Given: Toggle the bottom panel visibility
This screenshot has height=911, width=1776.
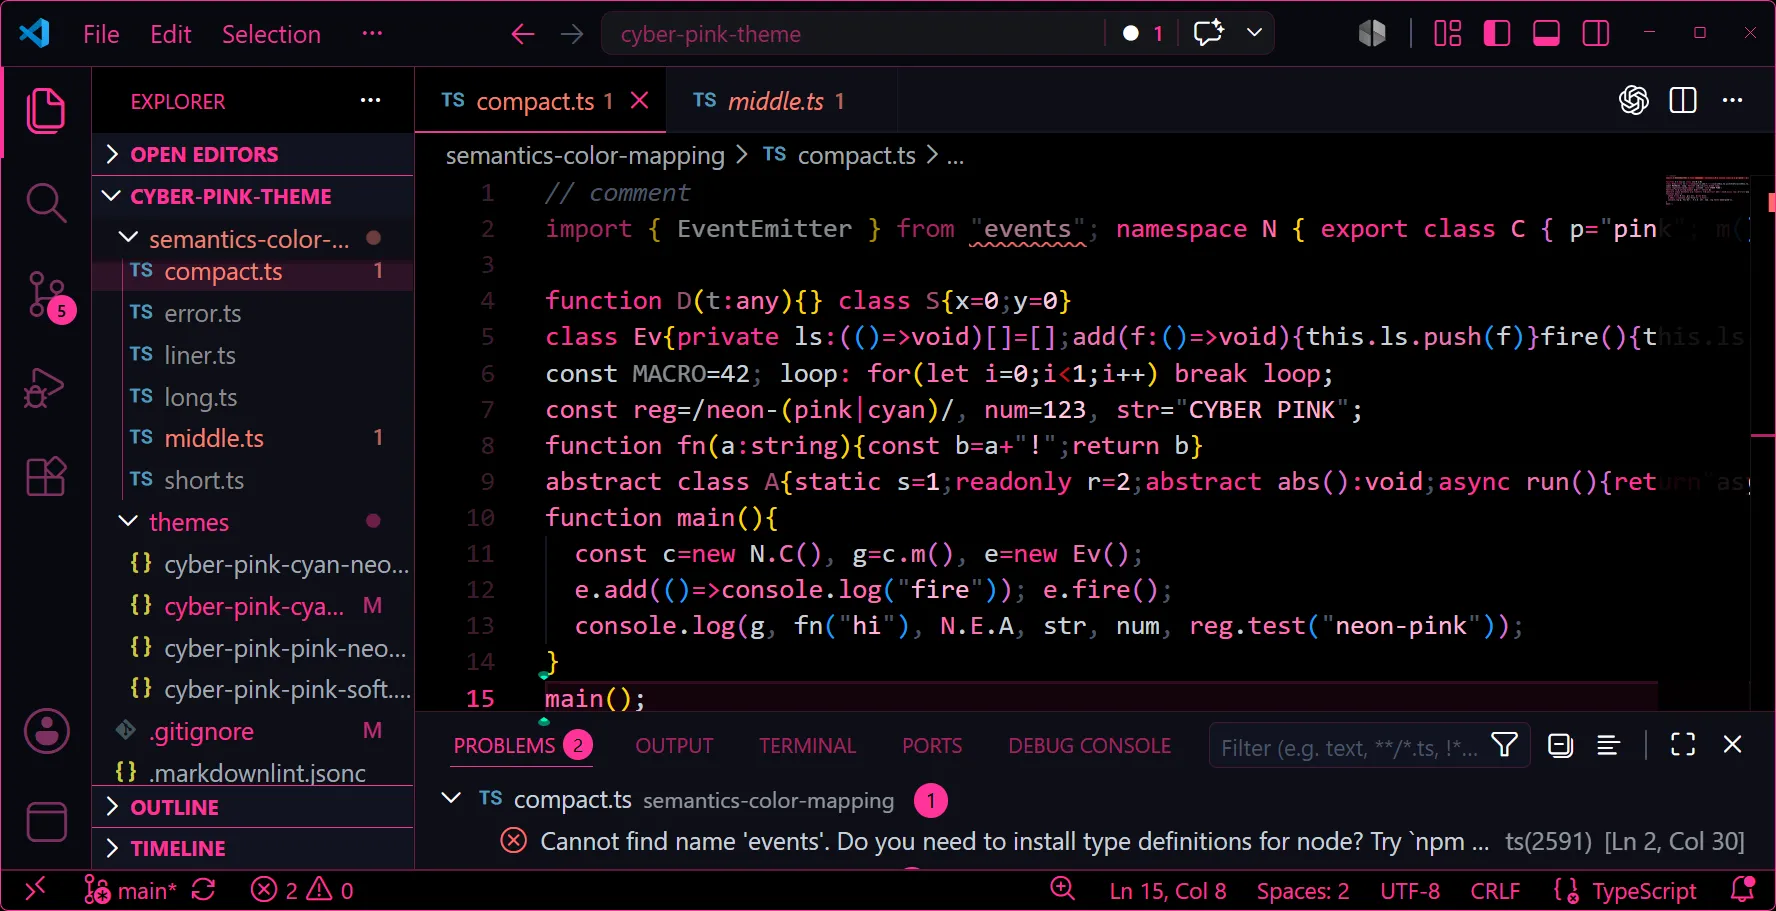Looking at the screenshot, I should [x=1546, y=33].
